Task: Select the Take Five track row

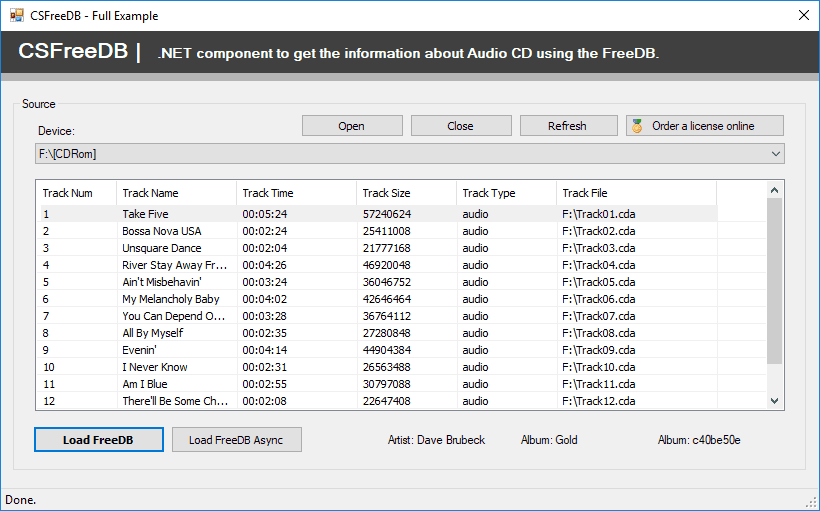Action: 145,214
